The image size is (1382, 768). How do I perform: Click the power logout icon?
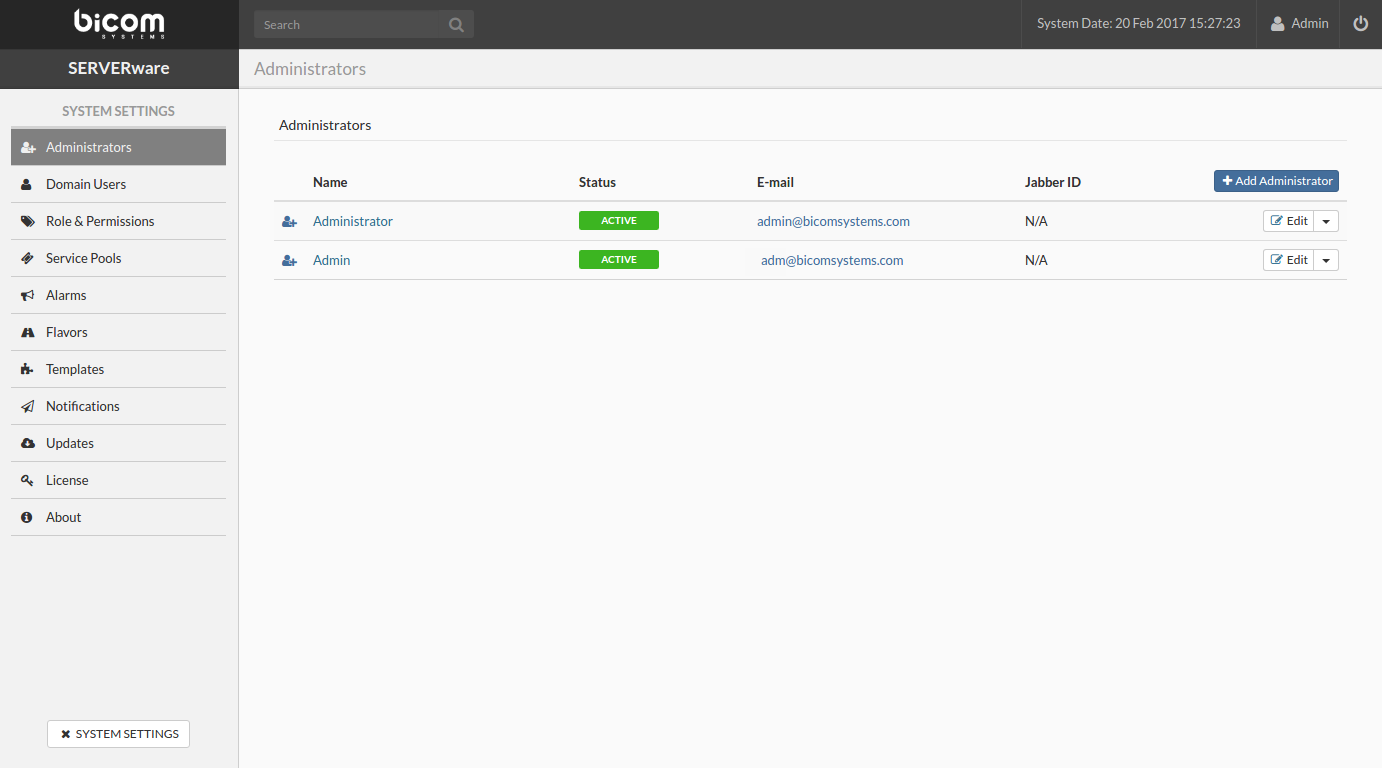[1360, 24]
